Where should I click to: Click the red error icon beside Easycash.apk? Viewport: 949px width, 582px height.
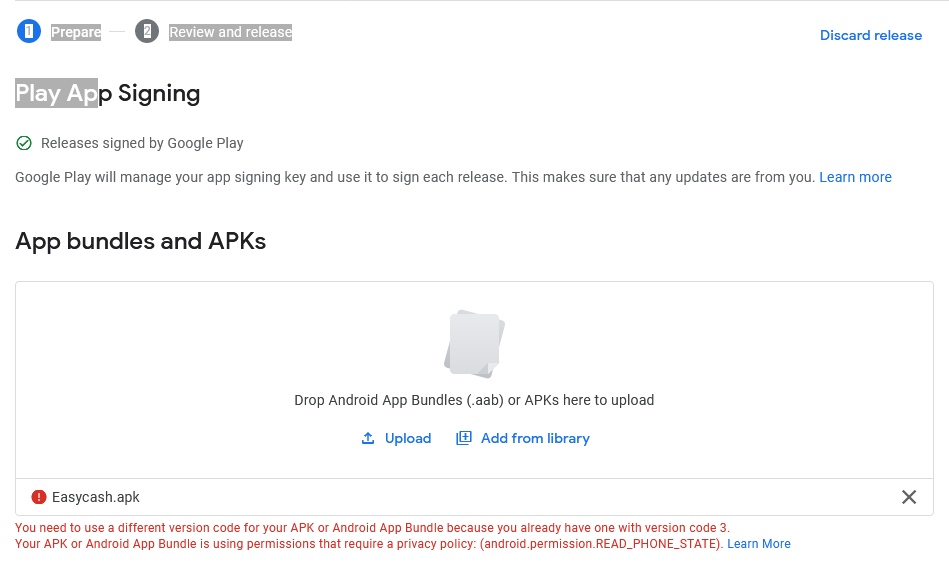[38, 497]
